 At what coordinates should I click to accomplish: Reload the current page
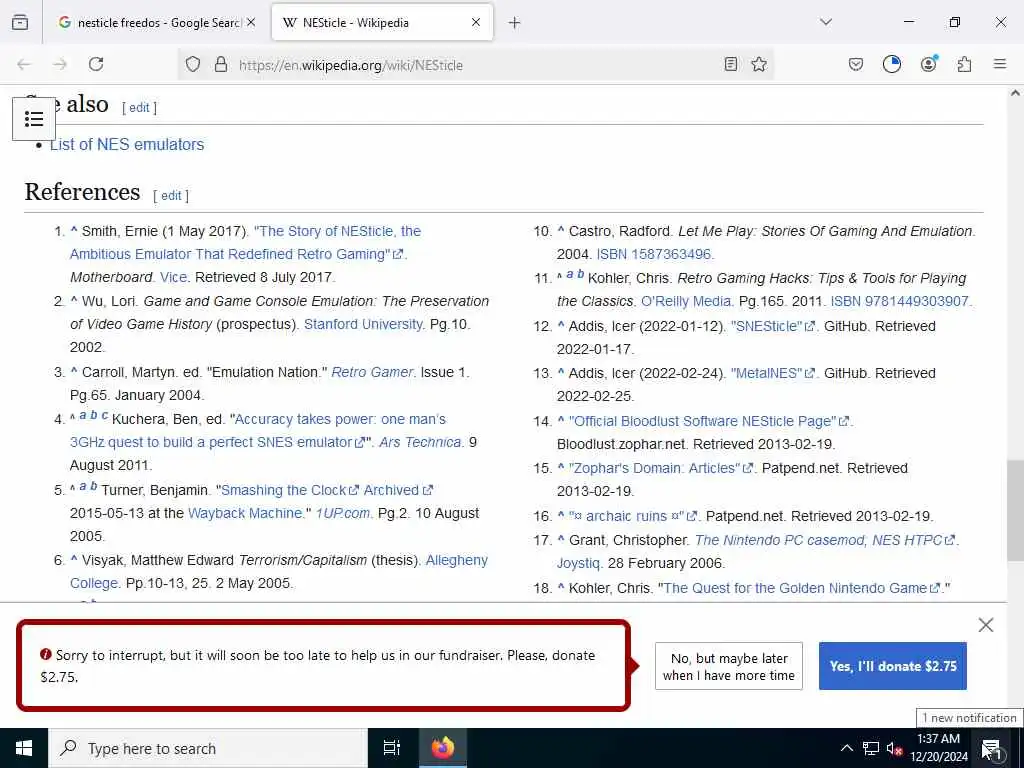coord(96,64)
